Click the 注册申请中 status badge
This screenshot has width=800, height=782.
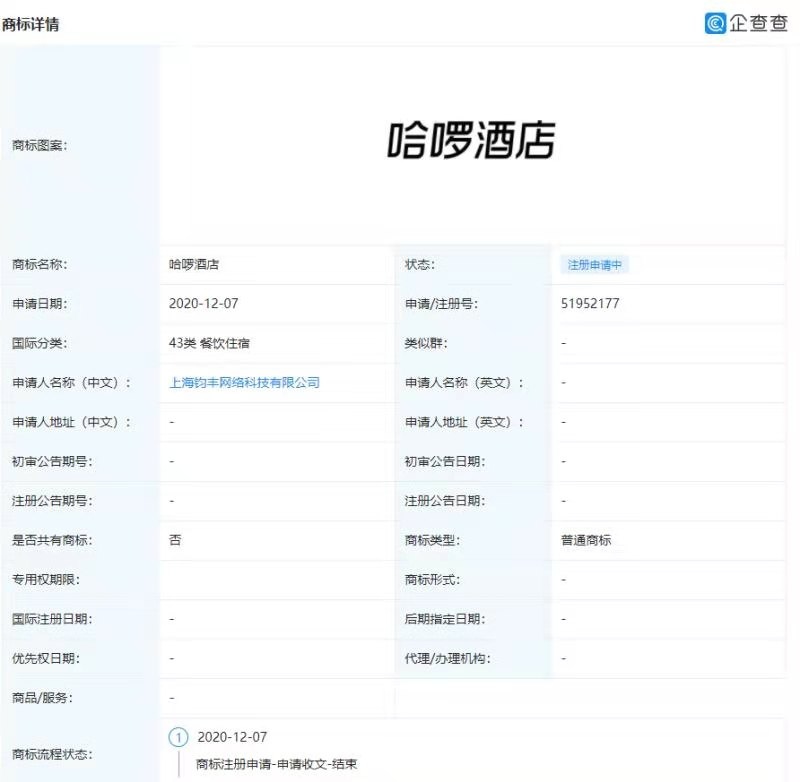click(x=594, y=265)
